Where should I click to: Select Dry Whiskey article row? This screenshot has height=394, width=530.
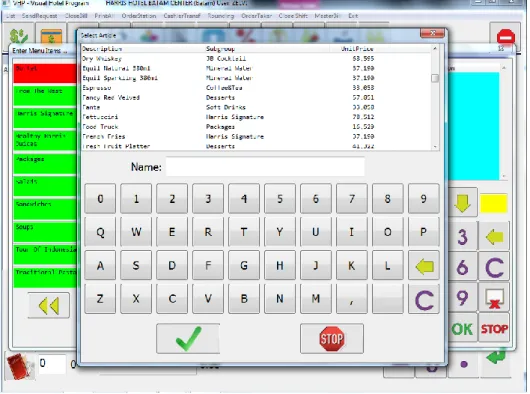[x=256, y=58]
